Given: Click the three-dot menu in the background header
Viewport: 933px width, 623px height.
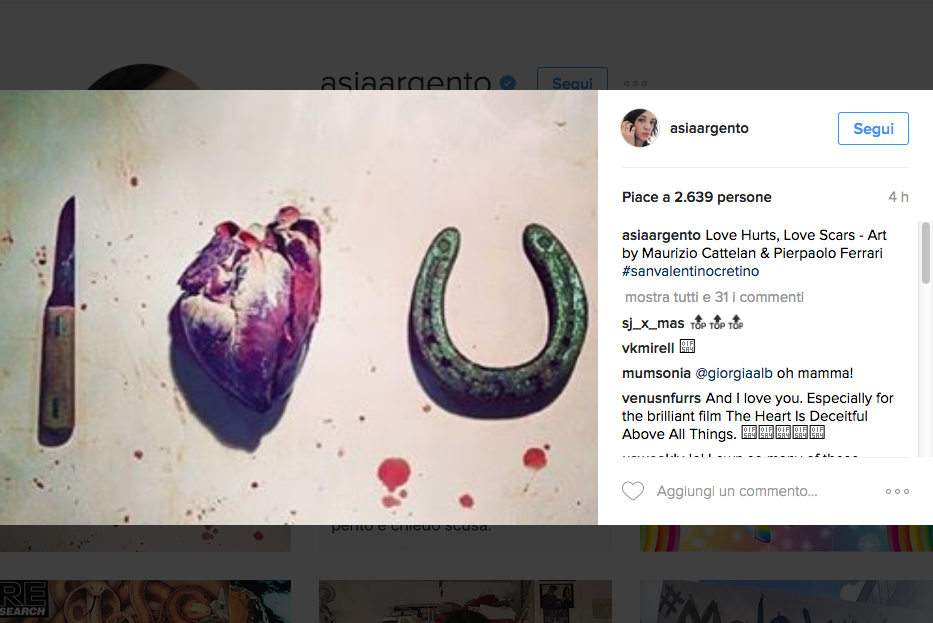Looking at the screenshot, I should 637,83.
